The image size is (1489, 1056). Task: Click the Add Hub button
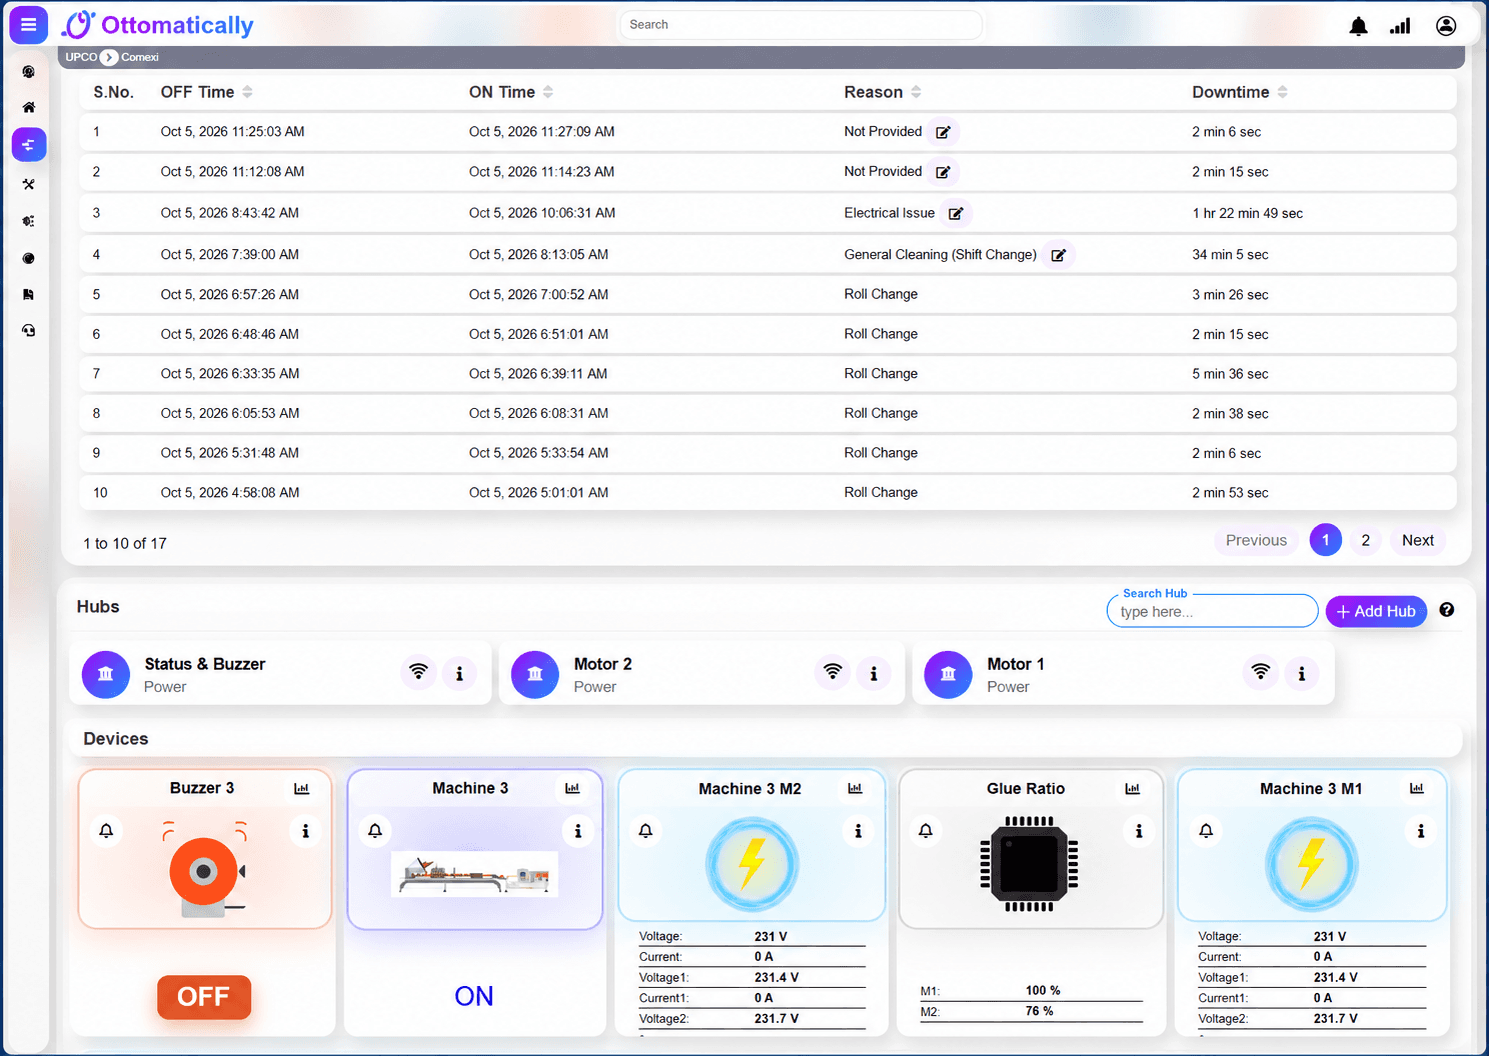pos(1376,611)
